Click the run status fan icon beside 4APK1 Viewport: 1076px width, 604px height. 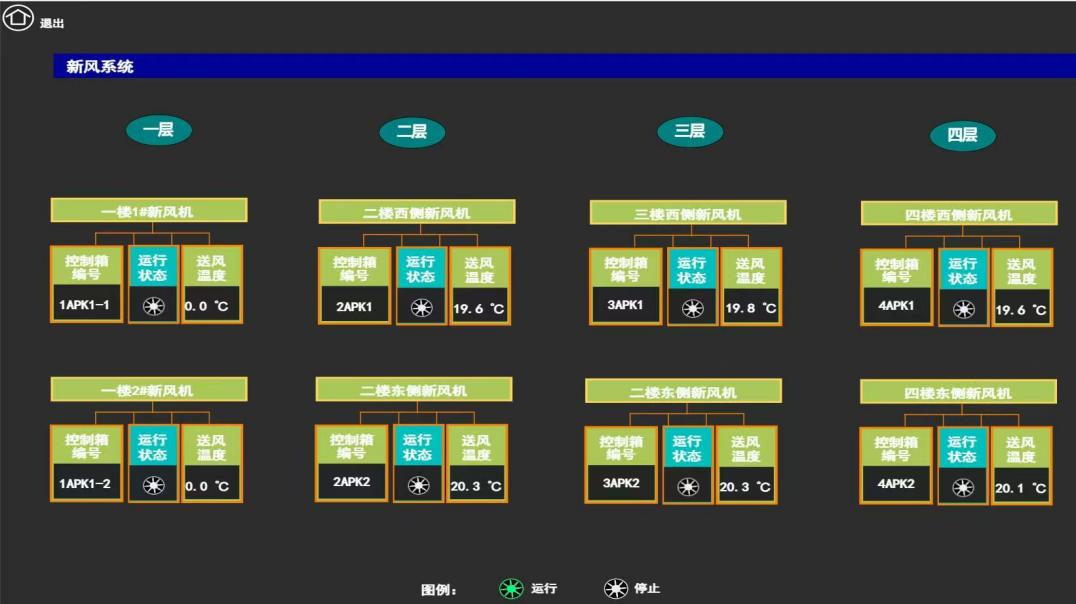point(963,310)
